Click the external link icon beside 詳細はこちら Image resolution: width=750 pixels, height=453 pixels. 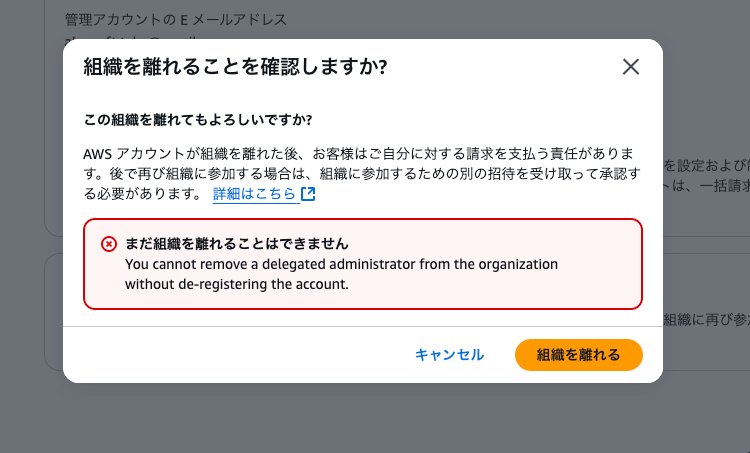coord(308,194)
